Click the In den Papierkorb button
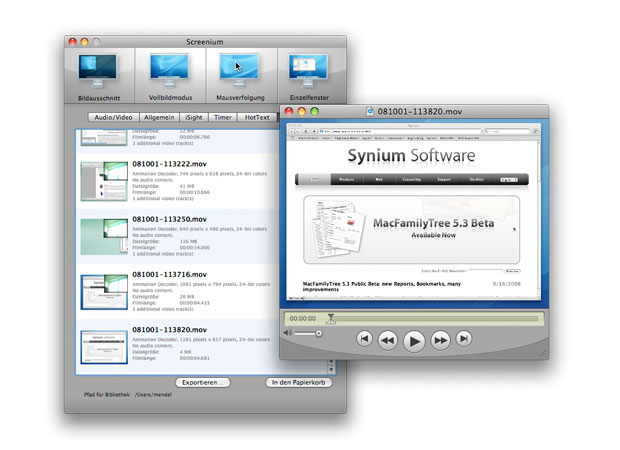Image resolution: width=620 pixels, height=450 pixels. 299,382
